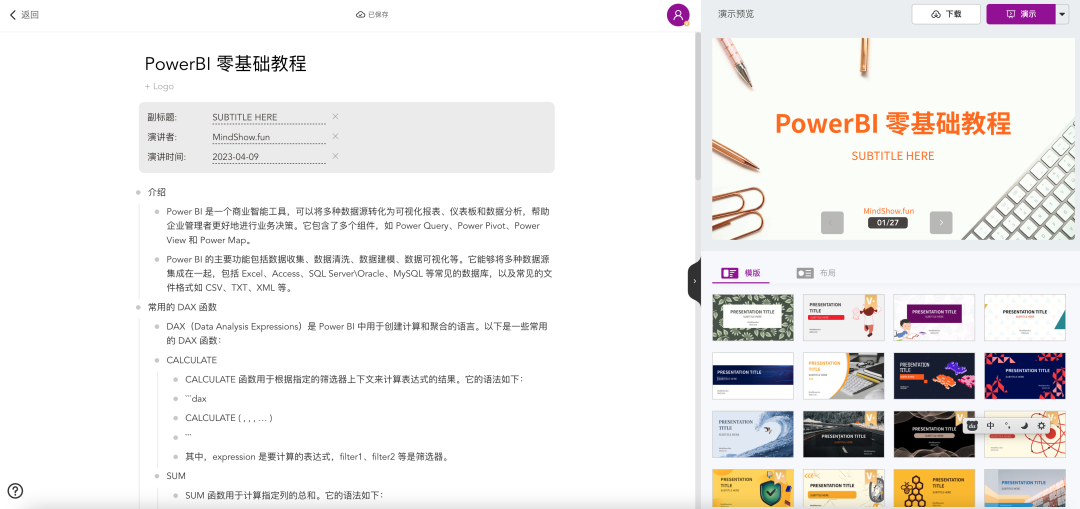This screenshot has height=509, width=1080.
Task: Select the ocean wave surfer template
Action: (x=752, y=434)
